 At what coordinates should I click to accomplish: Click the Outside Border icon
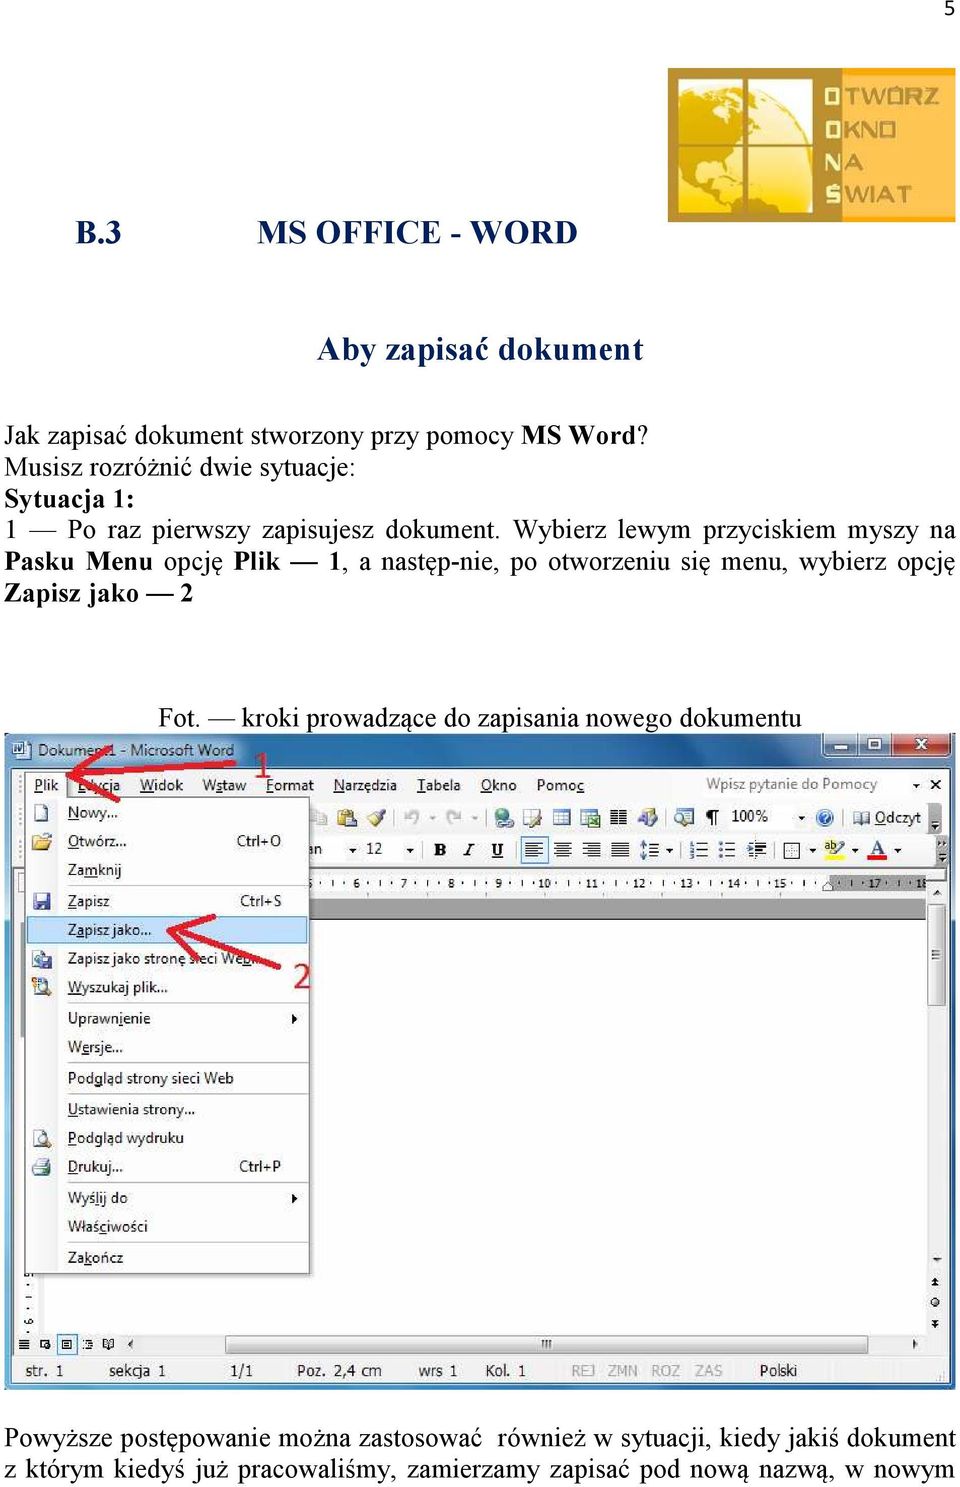(x=792, y=851)
